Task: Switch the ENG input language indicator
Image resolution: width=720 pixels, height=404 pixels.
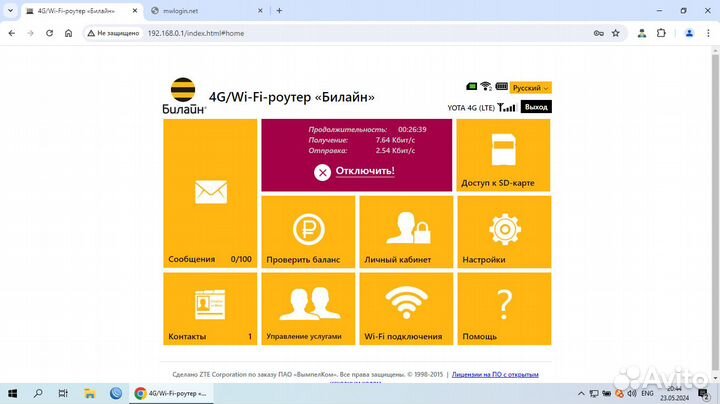Action: pos(647,393)
